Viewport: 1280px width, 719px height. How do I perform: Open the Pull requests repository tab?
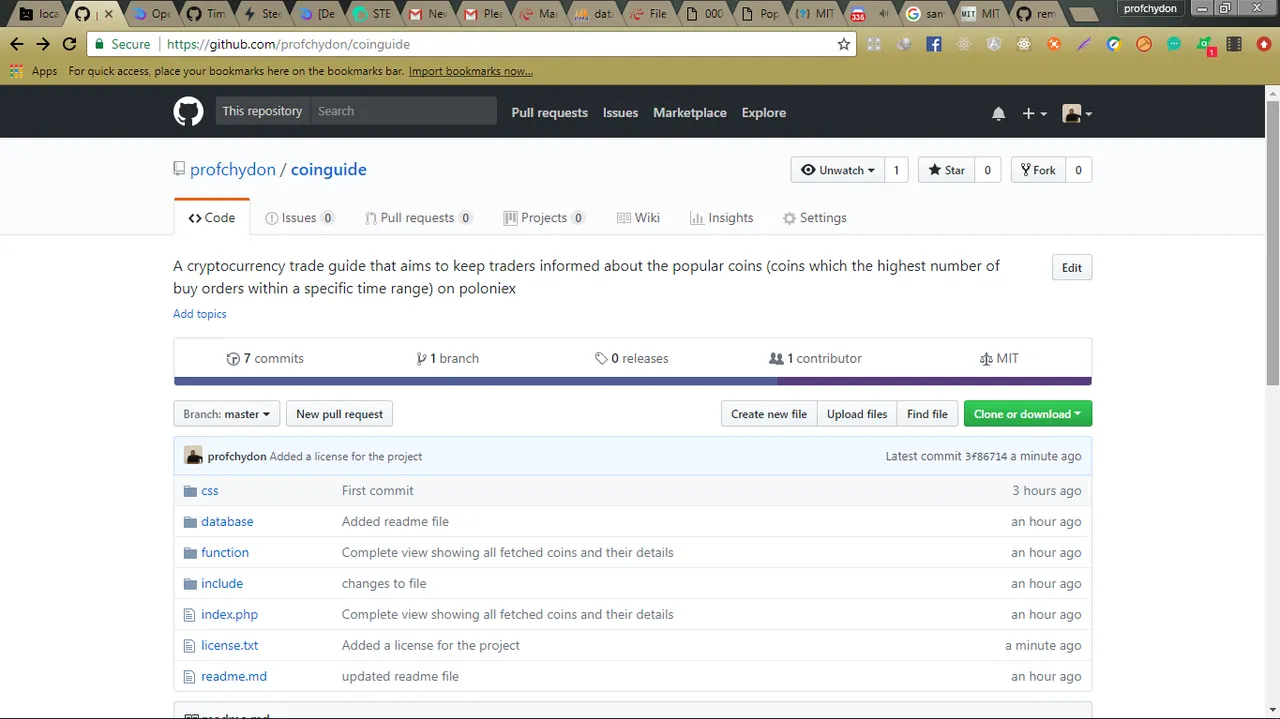tap(417, 218)
